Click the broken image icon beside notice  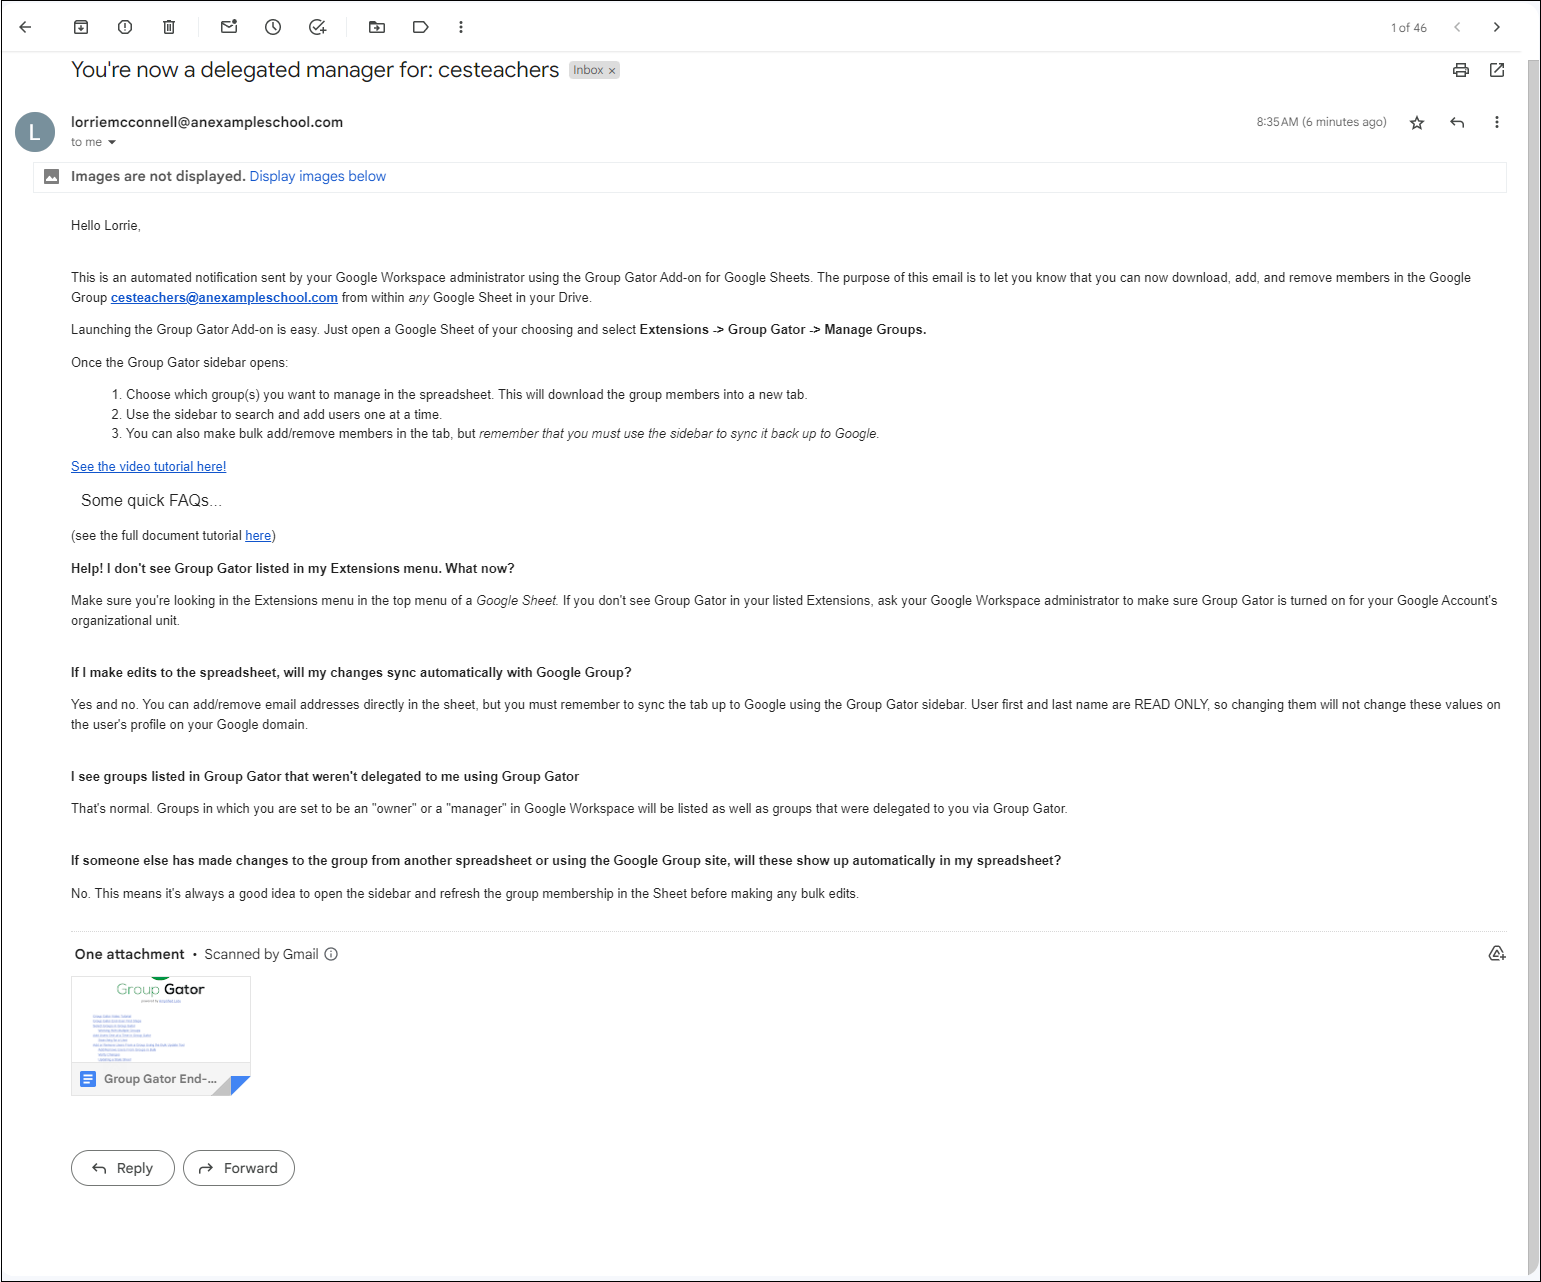click(51, 177)
